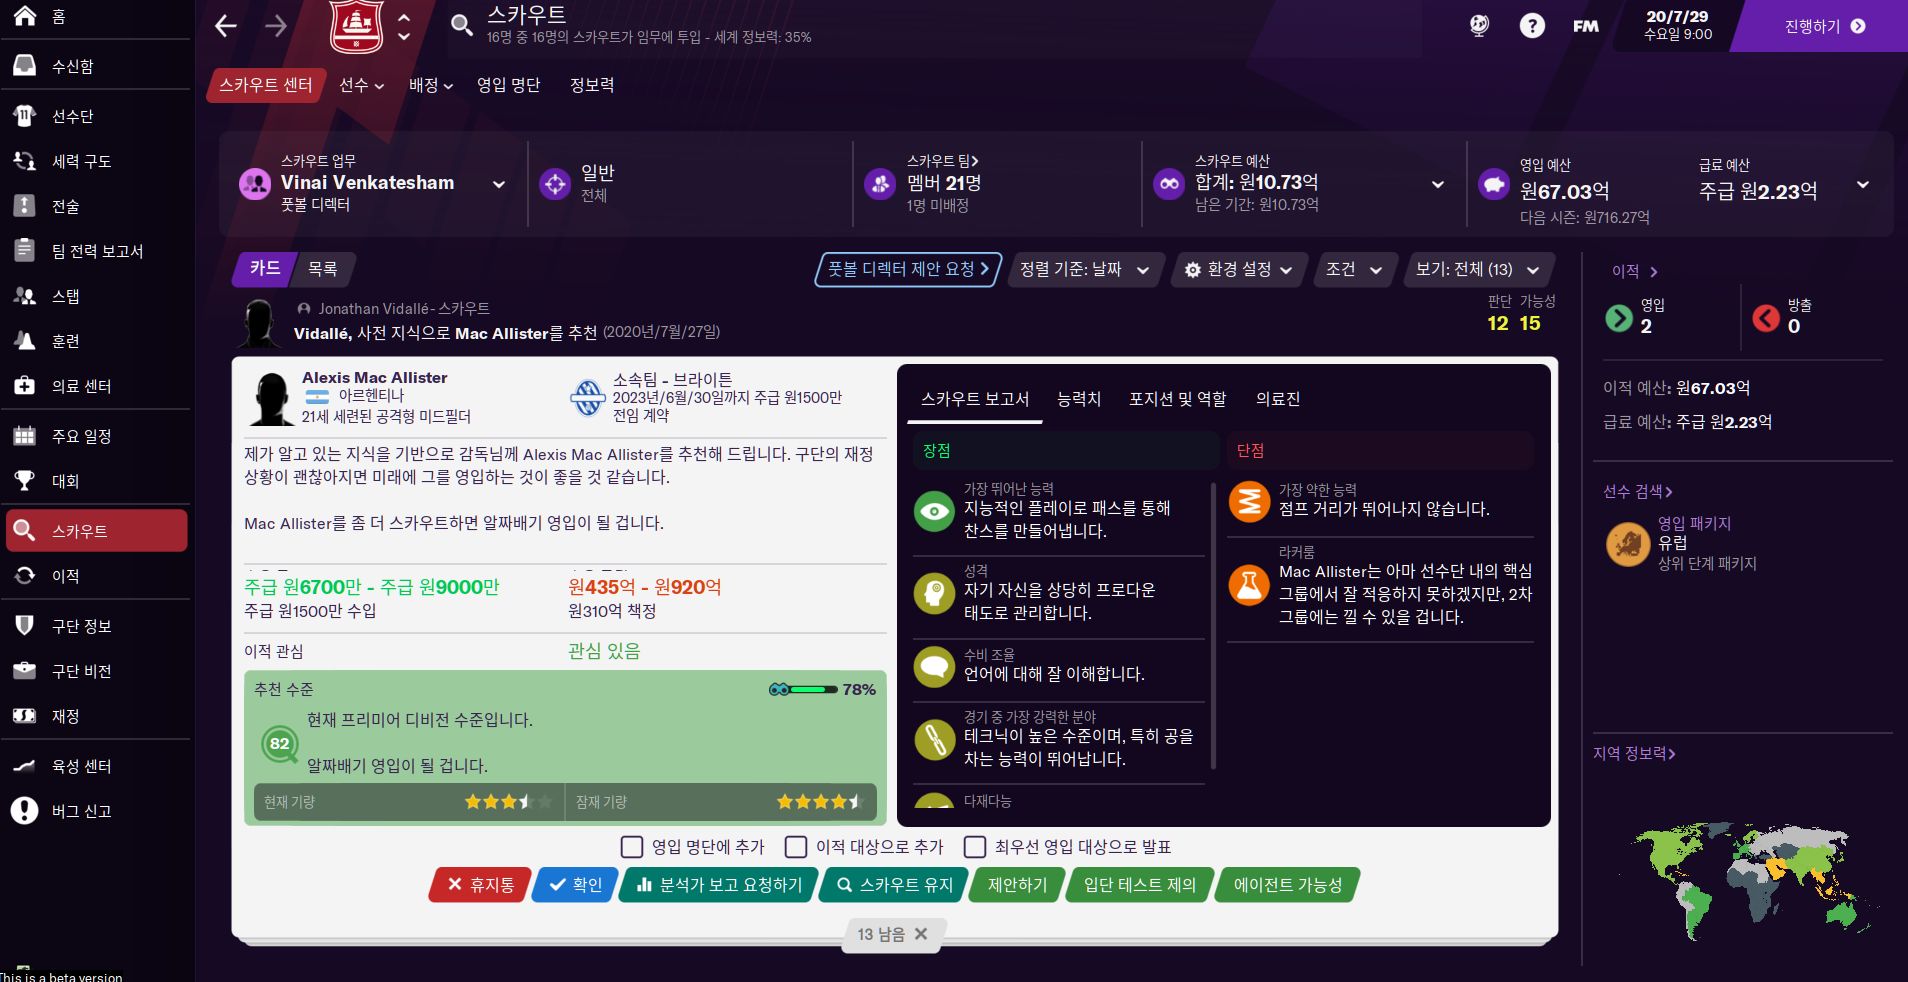The width and height of the screenshot is (1908, 982).
Task: Open 정렬 기준: 날짜 dropdown
Action: (1085, 269)
